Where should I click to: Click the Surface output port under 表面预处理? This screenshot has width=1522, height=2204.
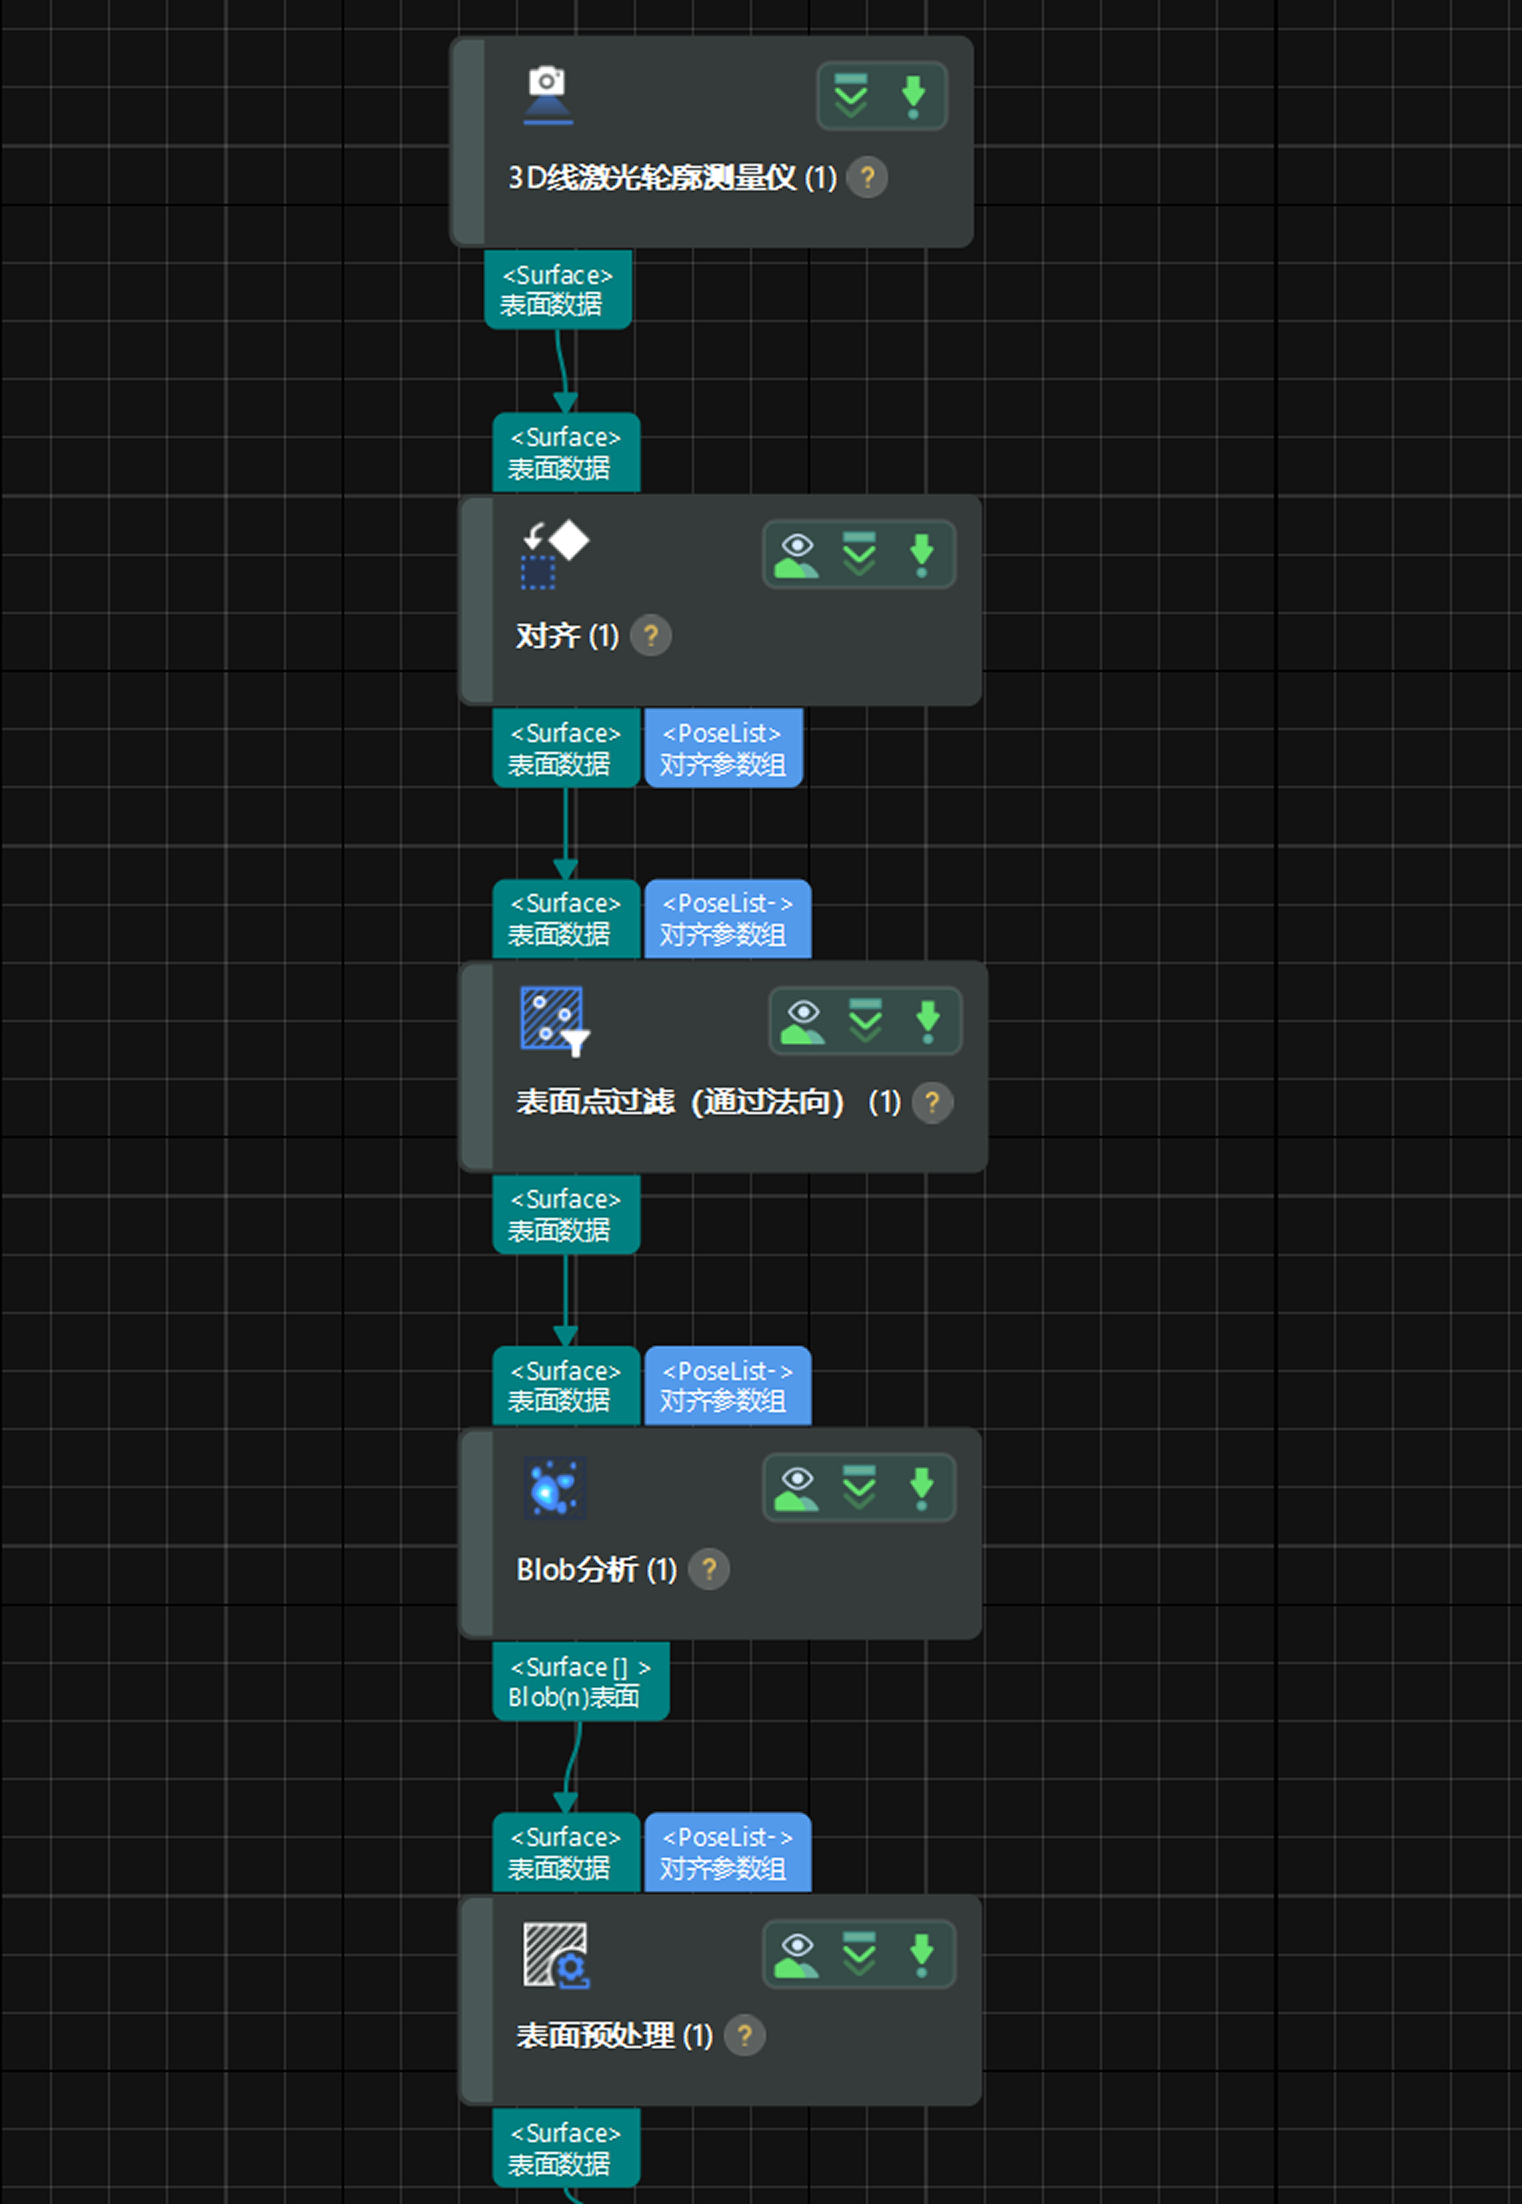(x=566, y=2147)
